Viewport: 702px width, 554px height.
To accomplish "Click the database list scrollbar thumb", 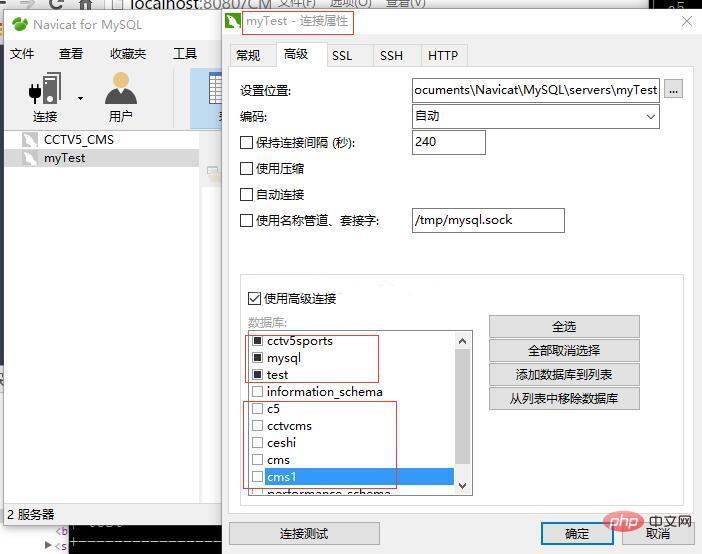I will tap(462, 407).
